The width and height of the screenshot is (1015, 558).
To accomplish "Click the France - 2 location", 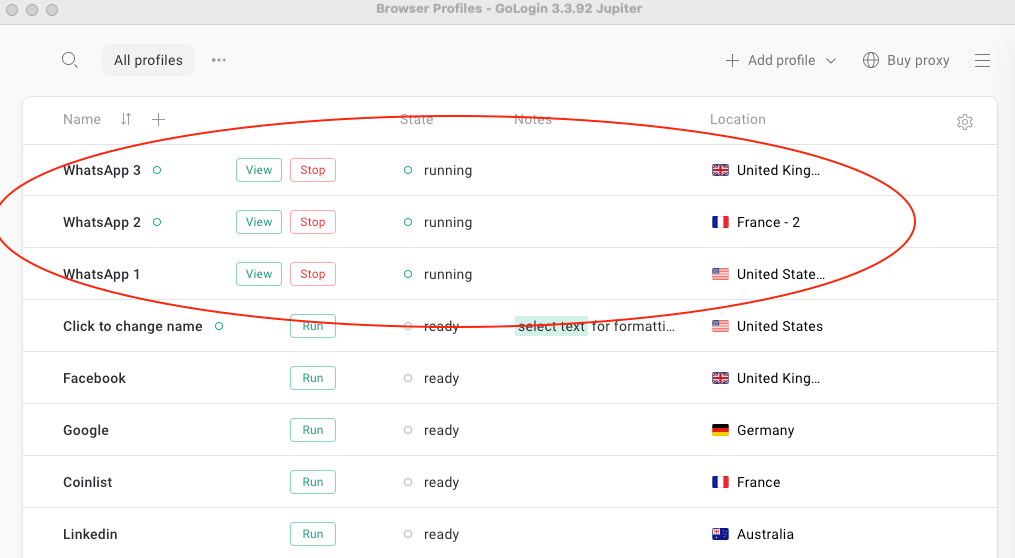I will tap(756, 222).
